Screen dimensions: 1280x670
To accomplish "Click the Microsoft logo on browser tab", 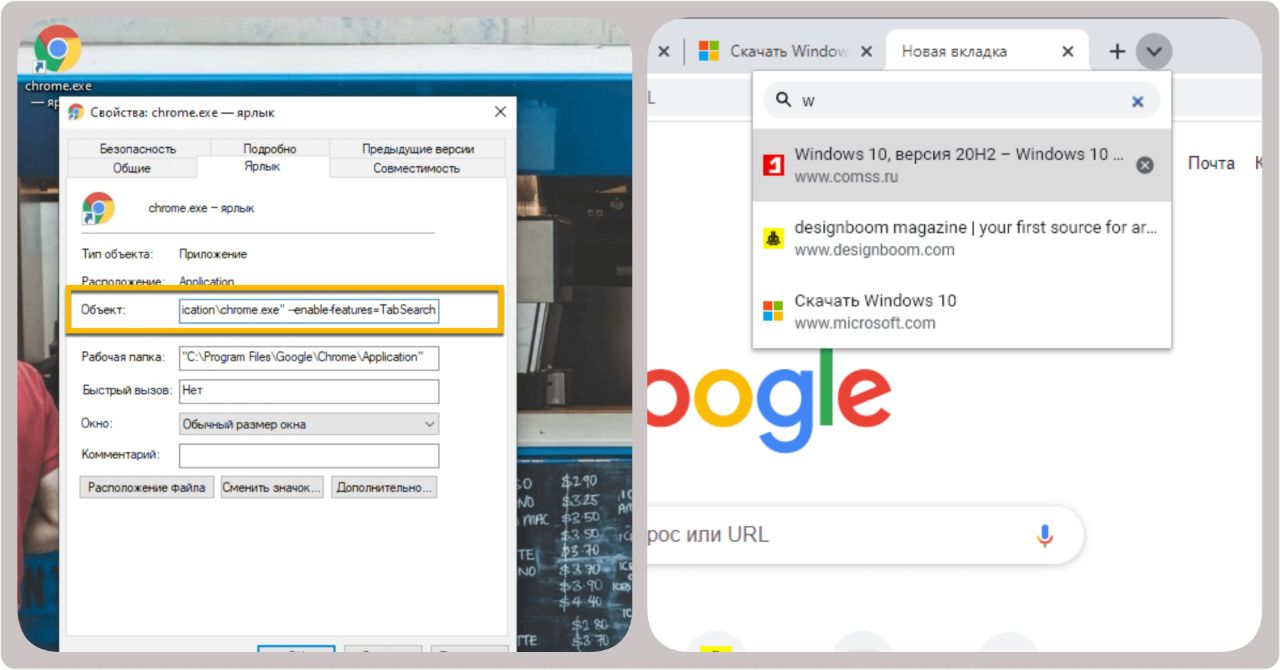I will (x=709, y=51).
